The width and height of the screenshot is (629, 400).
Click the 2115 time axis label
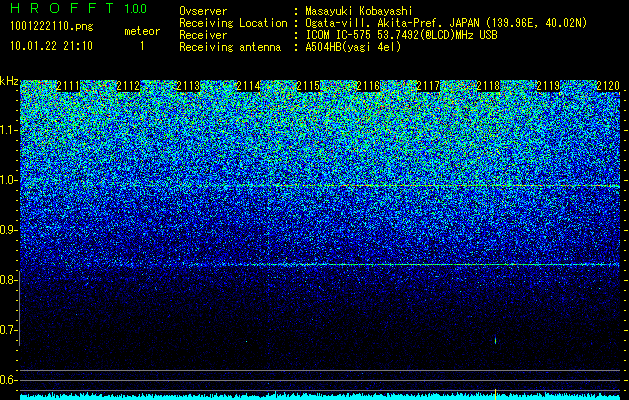(308, 86)
